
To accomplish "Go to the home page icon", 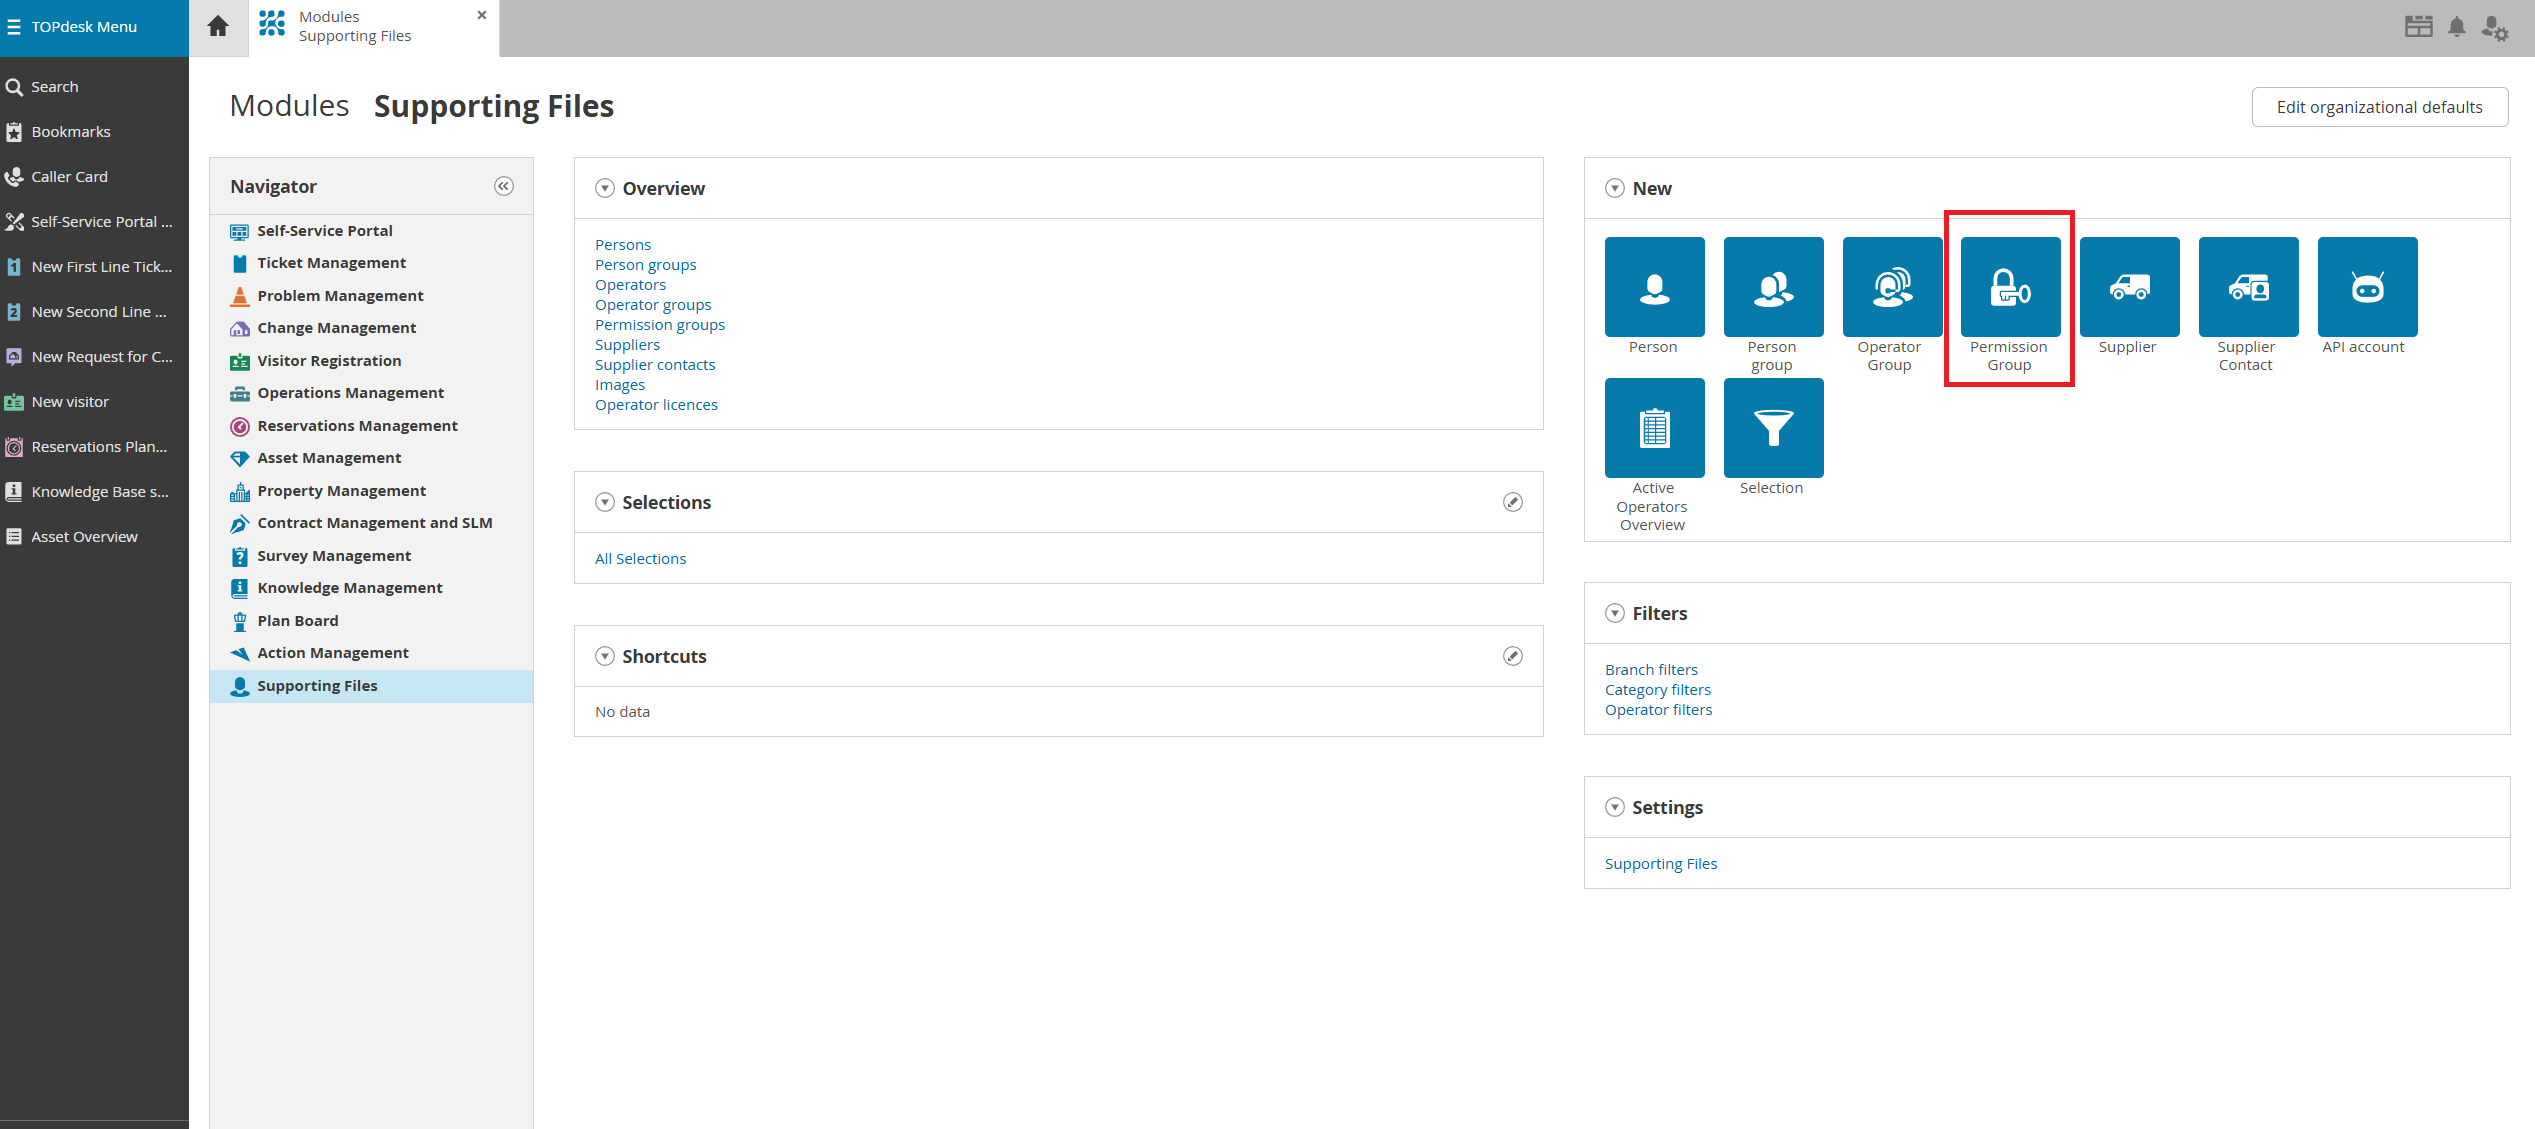I will click(x=218, y=27).
